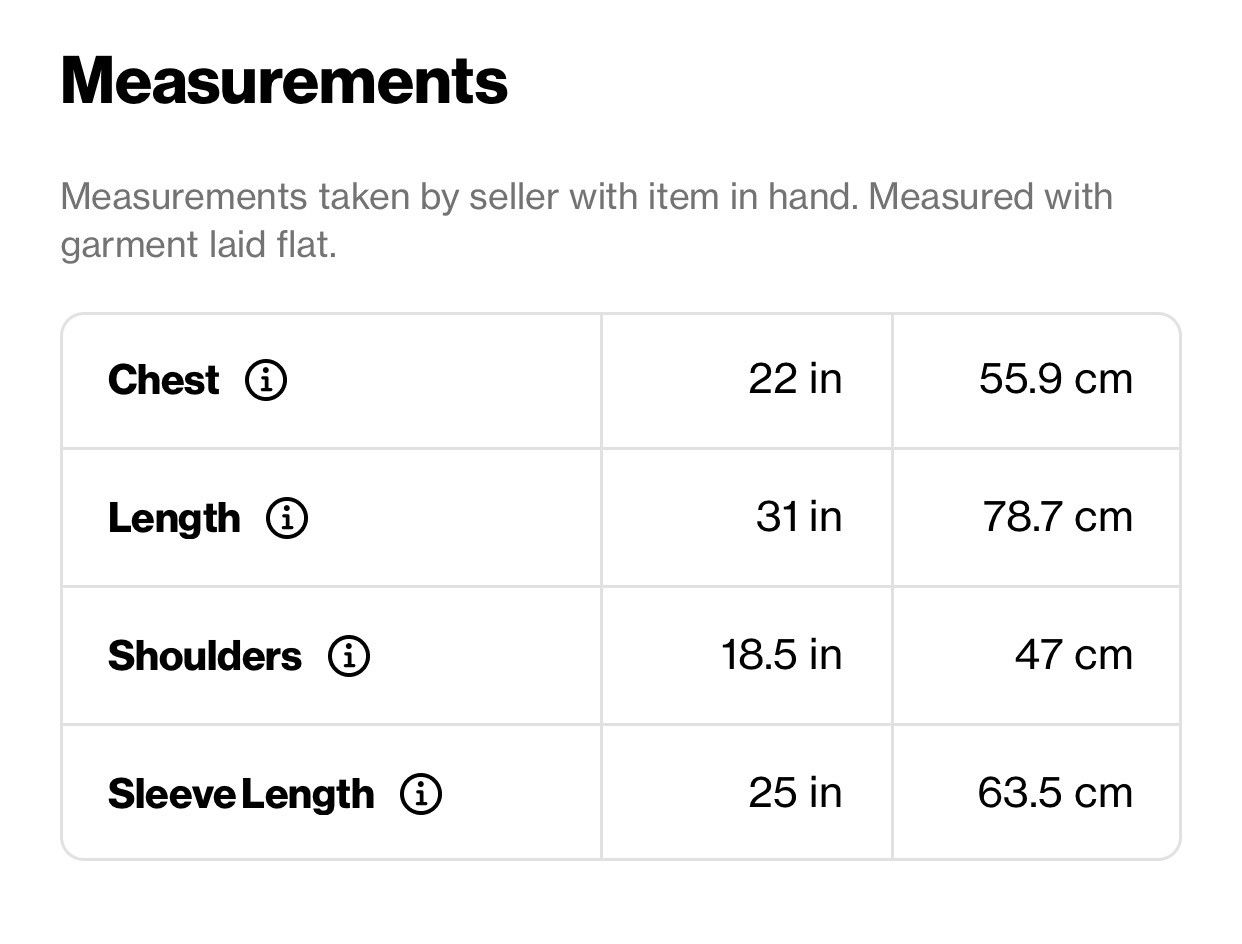Select the Shoulders row label

click(x=205, y=656)
